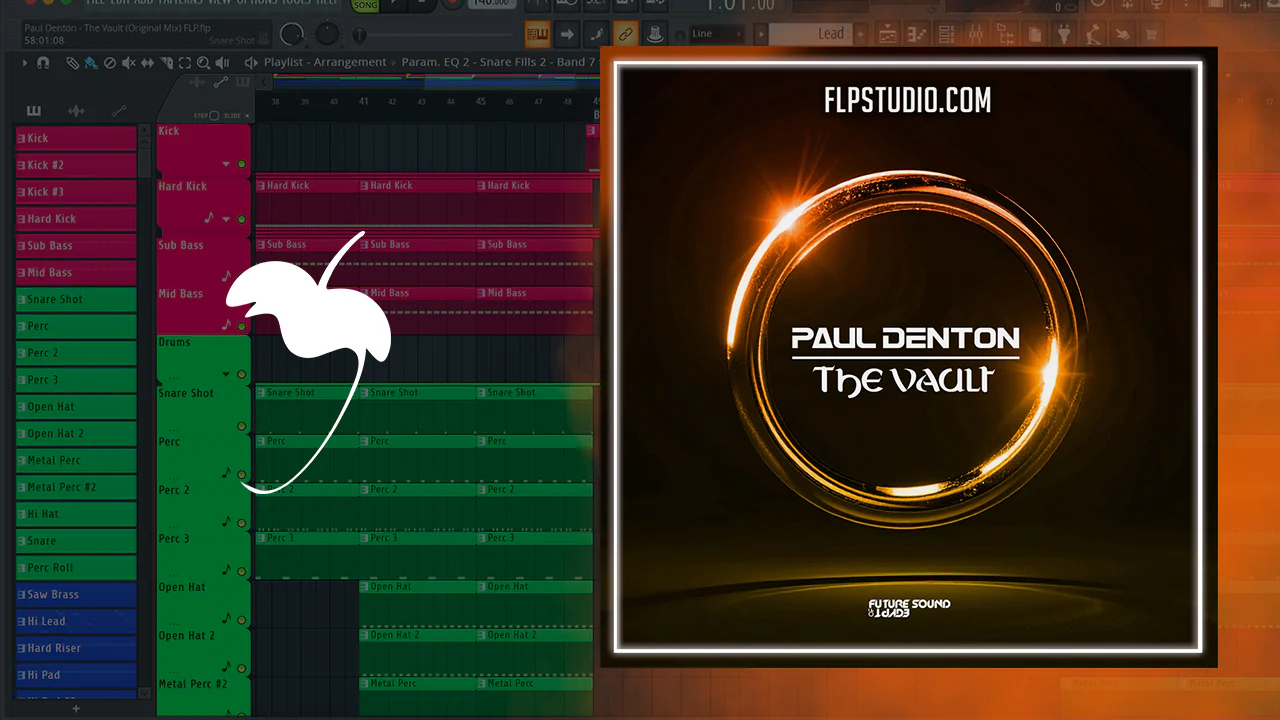Open the Line snap dropdown

718,34
